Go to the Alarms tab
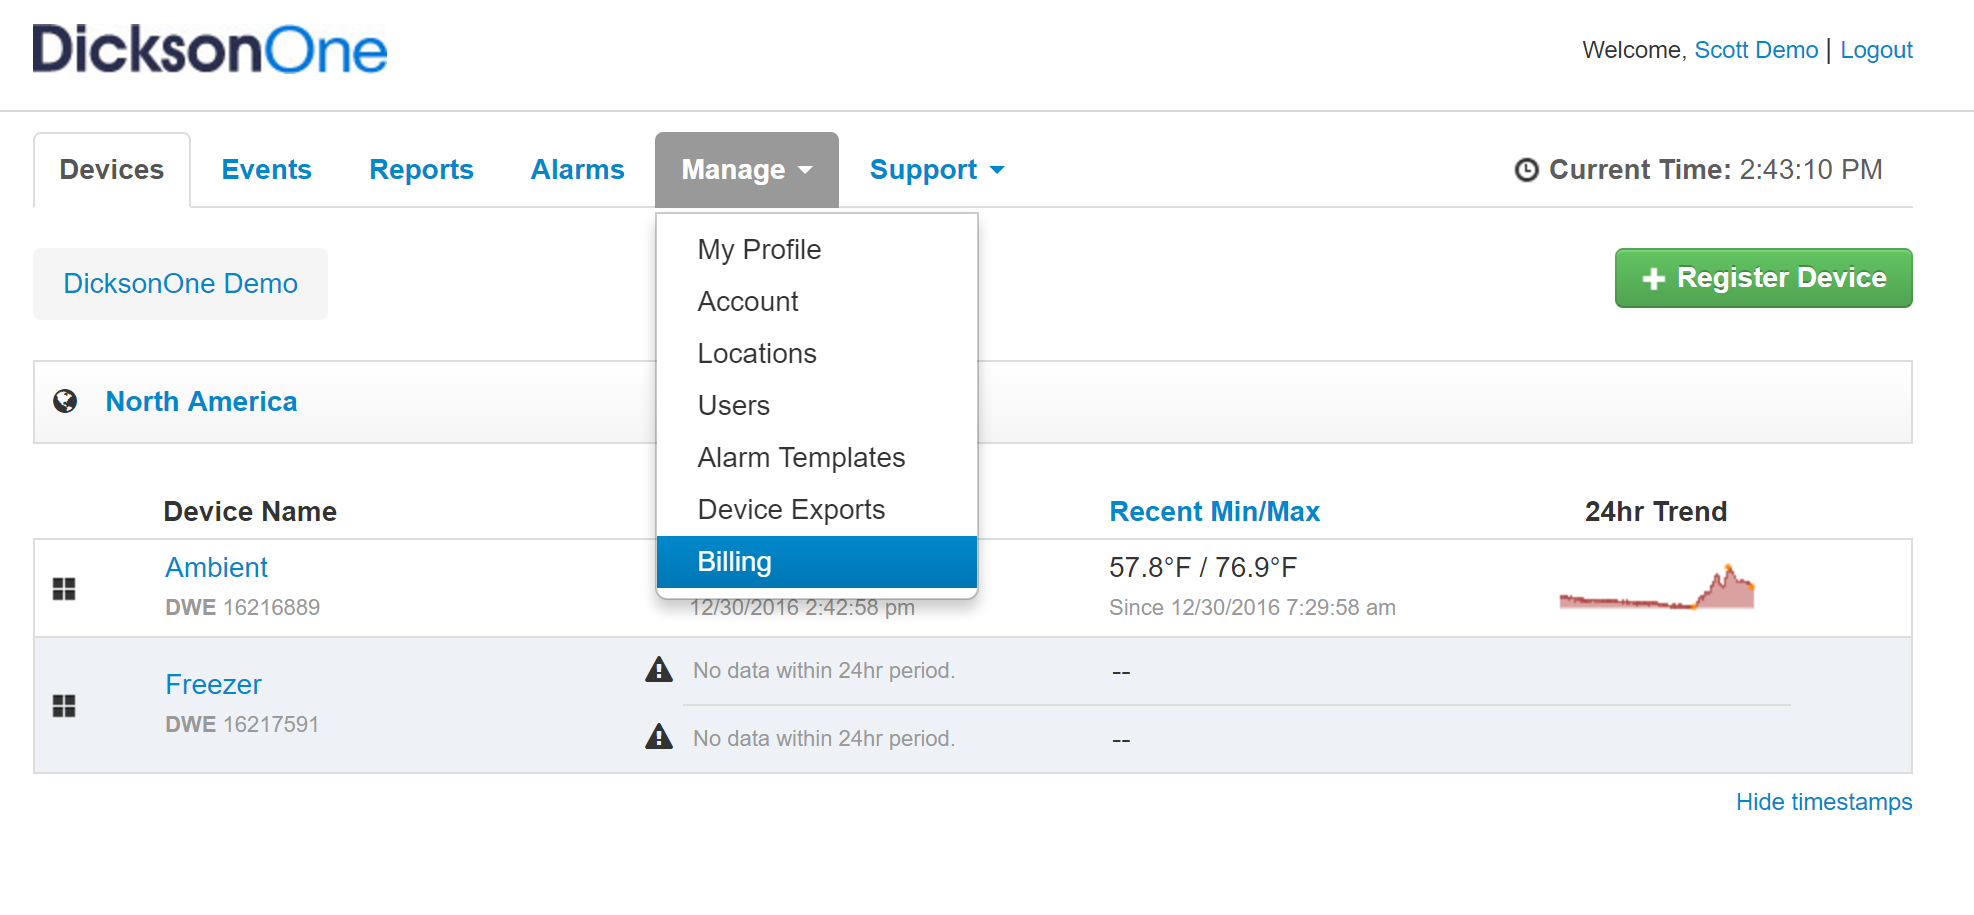Viewport: 1974px width, 915px height. (x=577, y=170)
